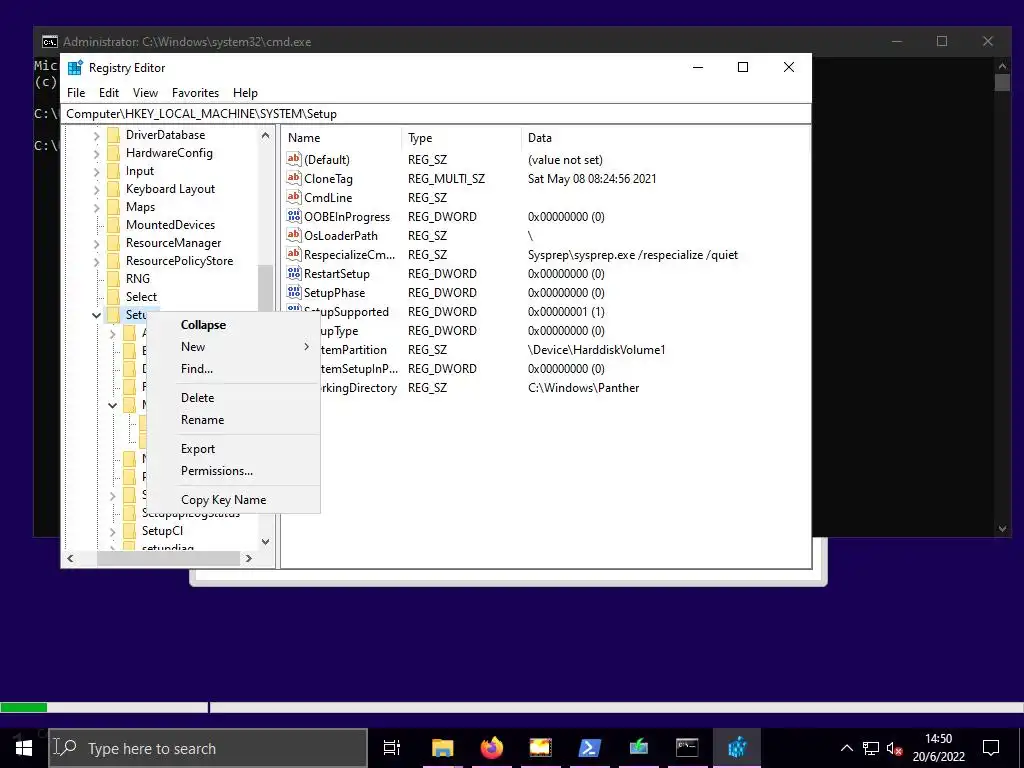Click the Data column header
This screenshot has width=1024, height=768.
[665, 138]
